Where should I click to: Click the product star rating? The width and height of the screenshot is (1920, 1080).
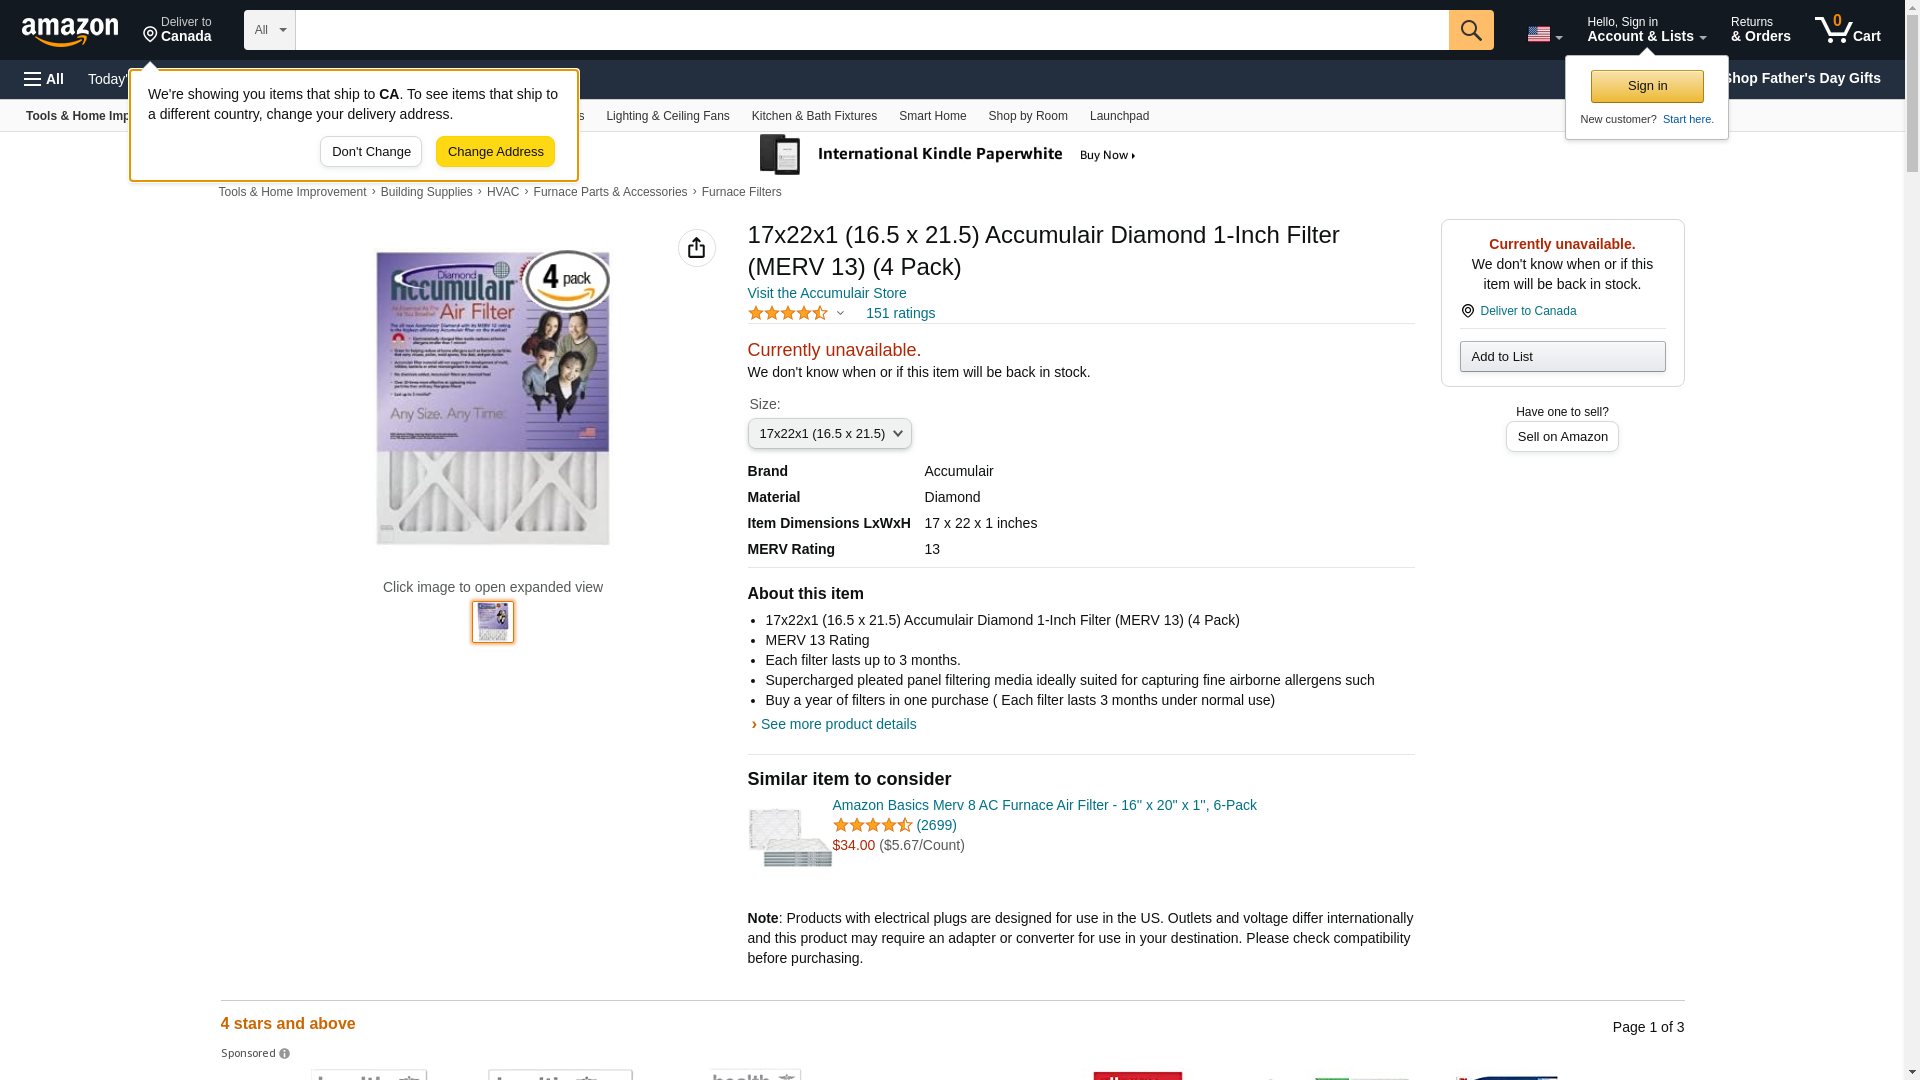coord(788,313)
